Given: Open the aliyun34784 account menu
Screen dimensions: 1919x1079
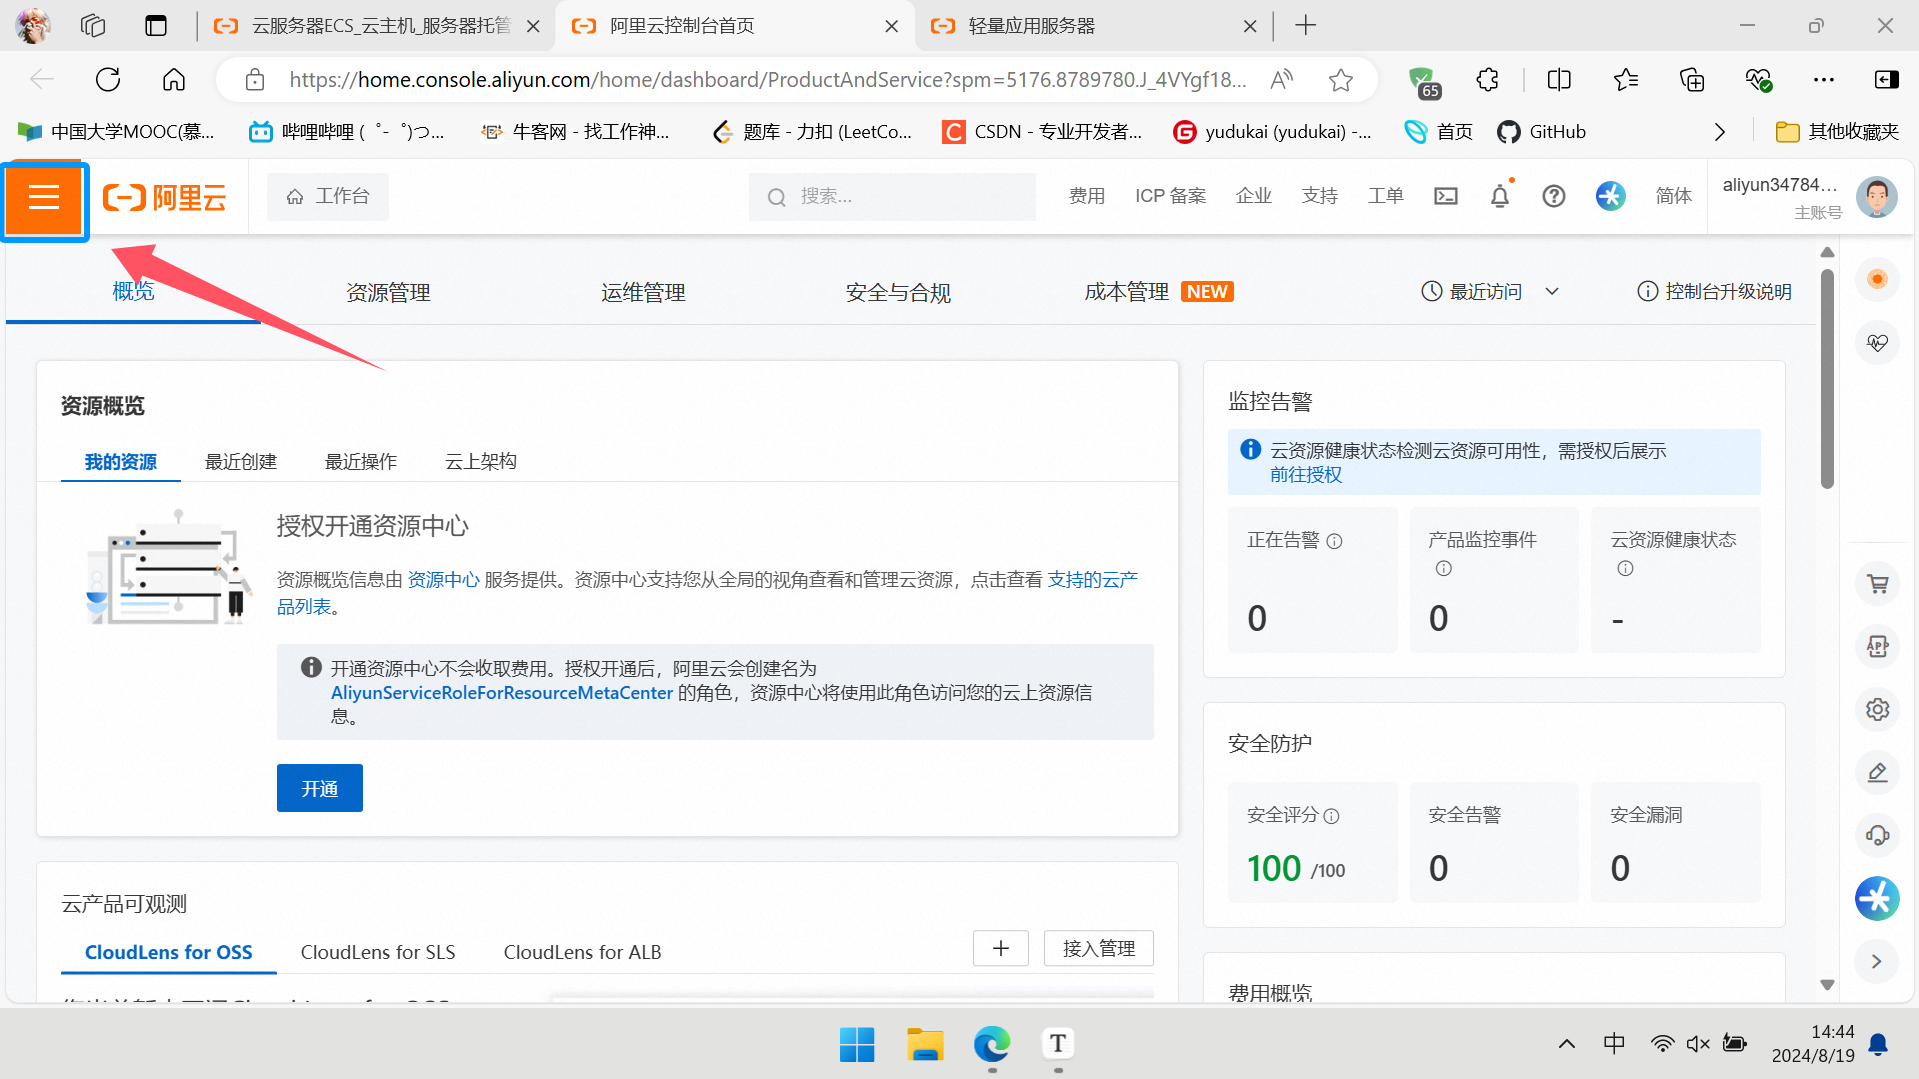Looking at the screenshot, I should click(x=1780, y=196).
